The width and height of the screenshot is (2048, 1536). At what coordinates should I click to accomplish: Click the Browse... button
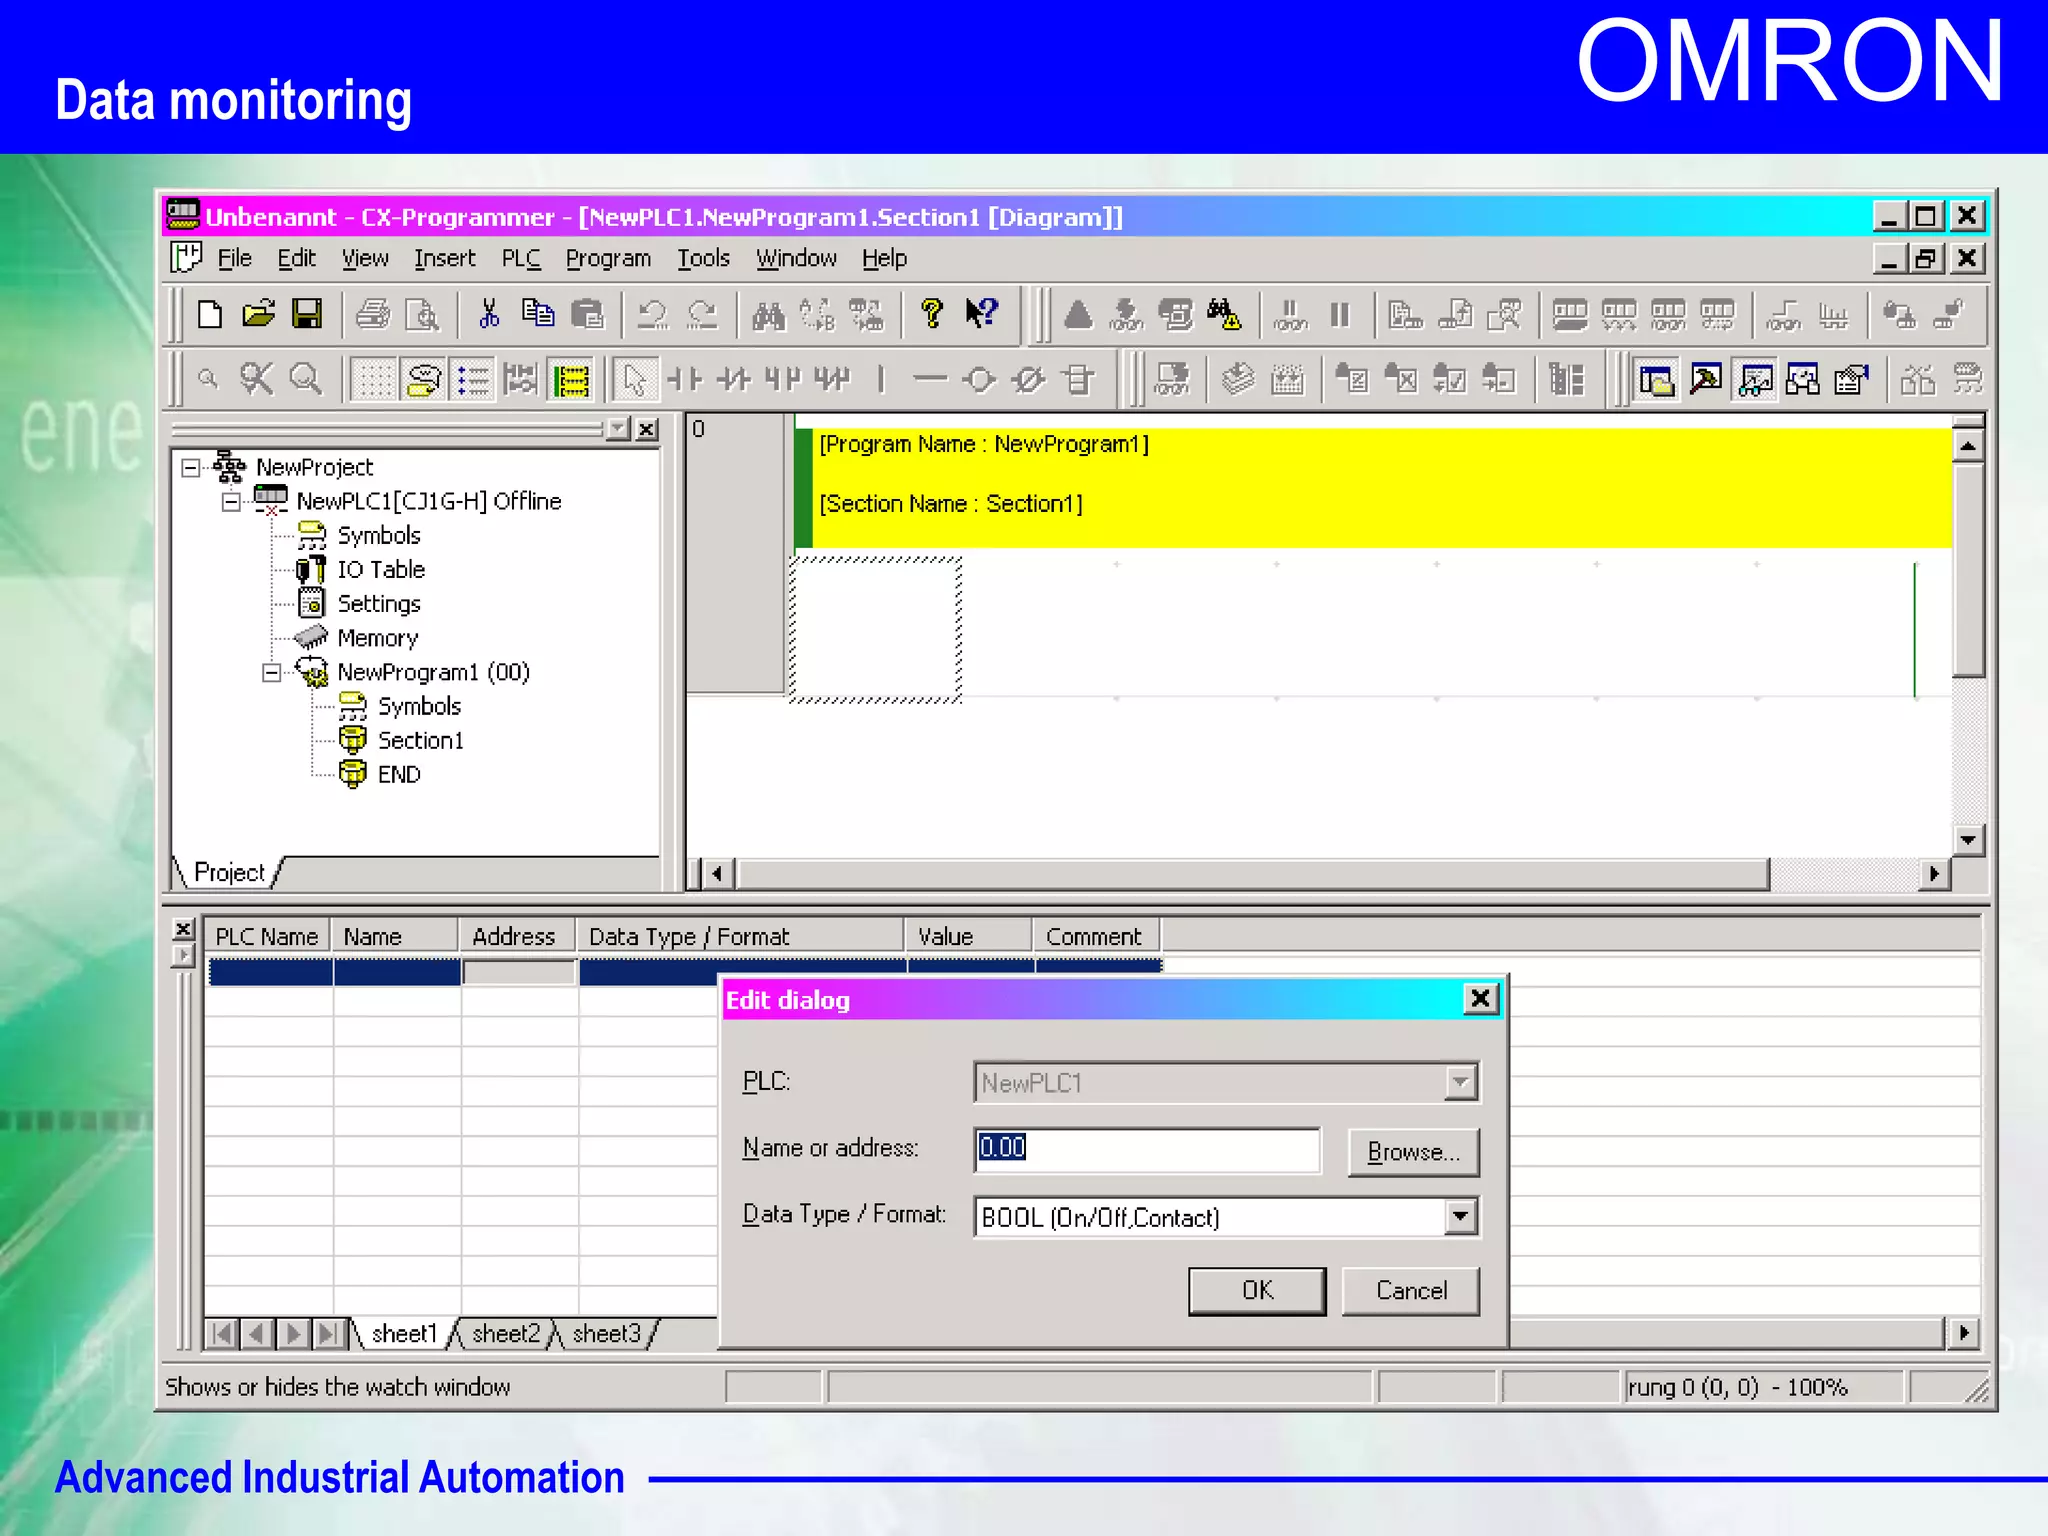pyautogui.click(x=1413, y=1152)
